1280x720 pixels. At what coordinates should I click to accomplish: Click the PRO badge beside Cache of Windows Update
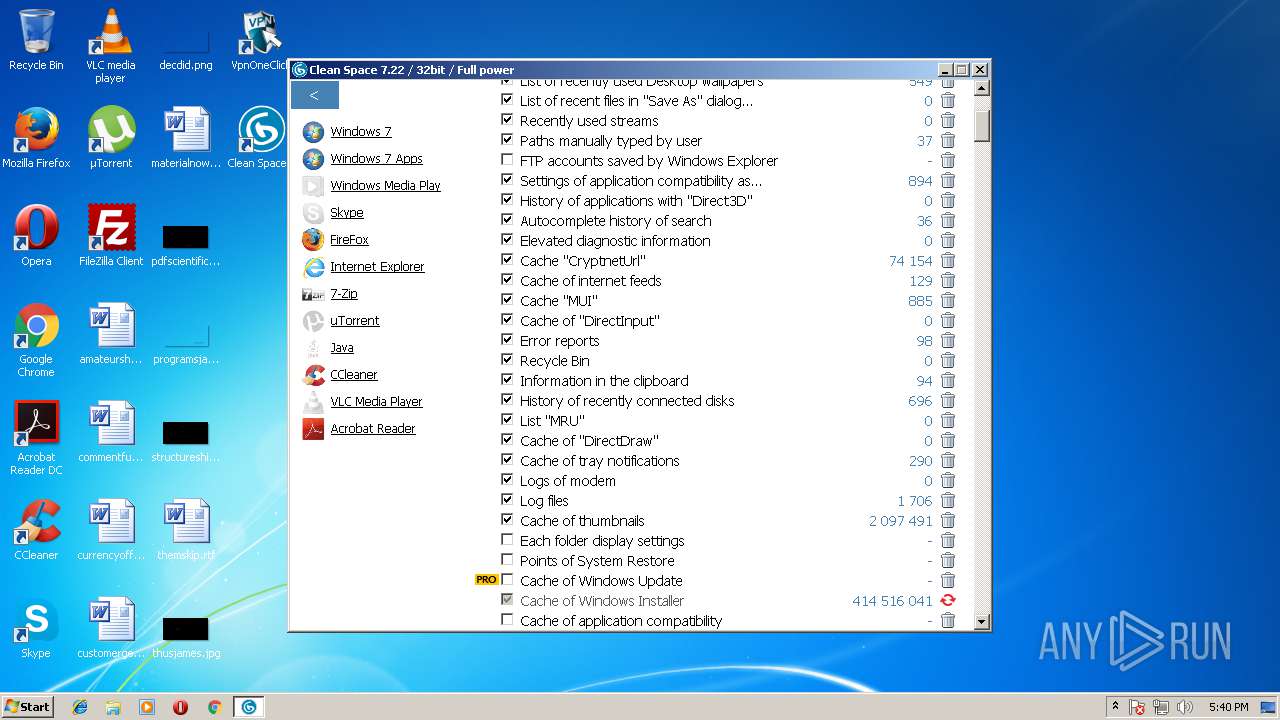pos(486,580)
